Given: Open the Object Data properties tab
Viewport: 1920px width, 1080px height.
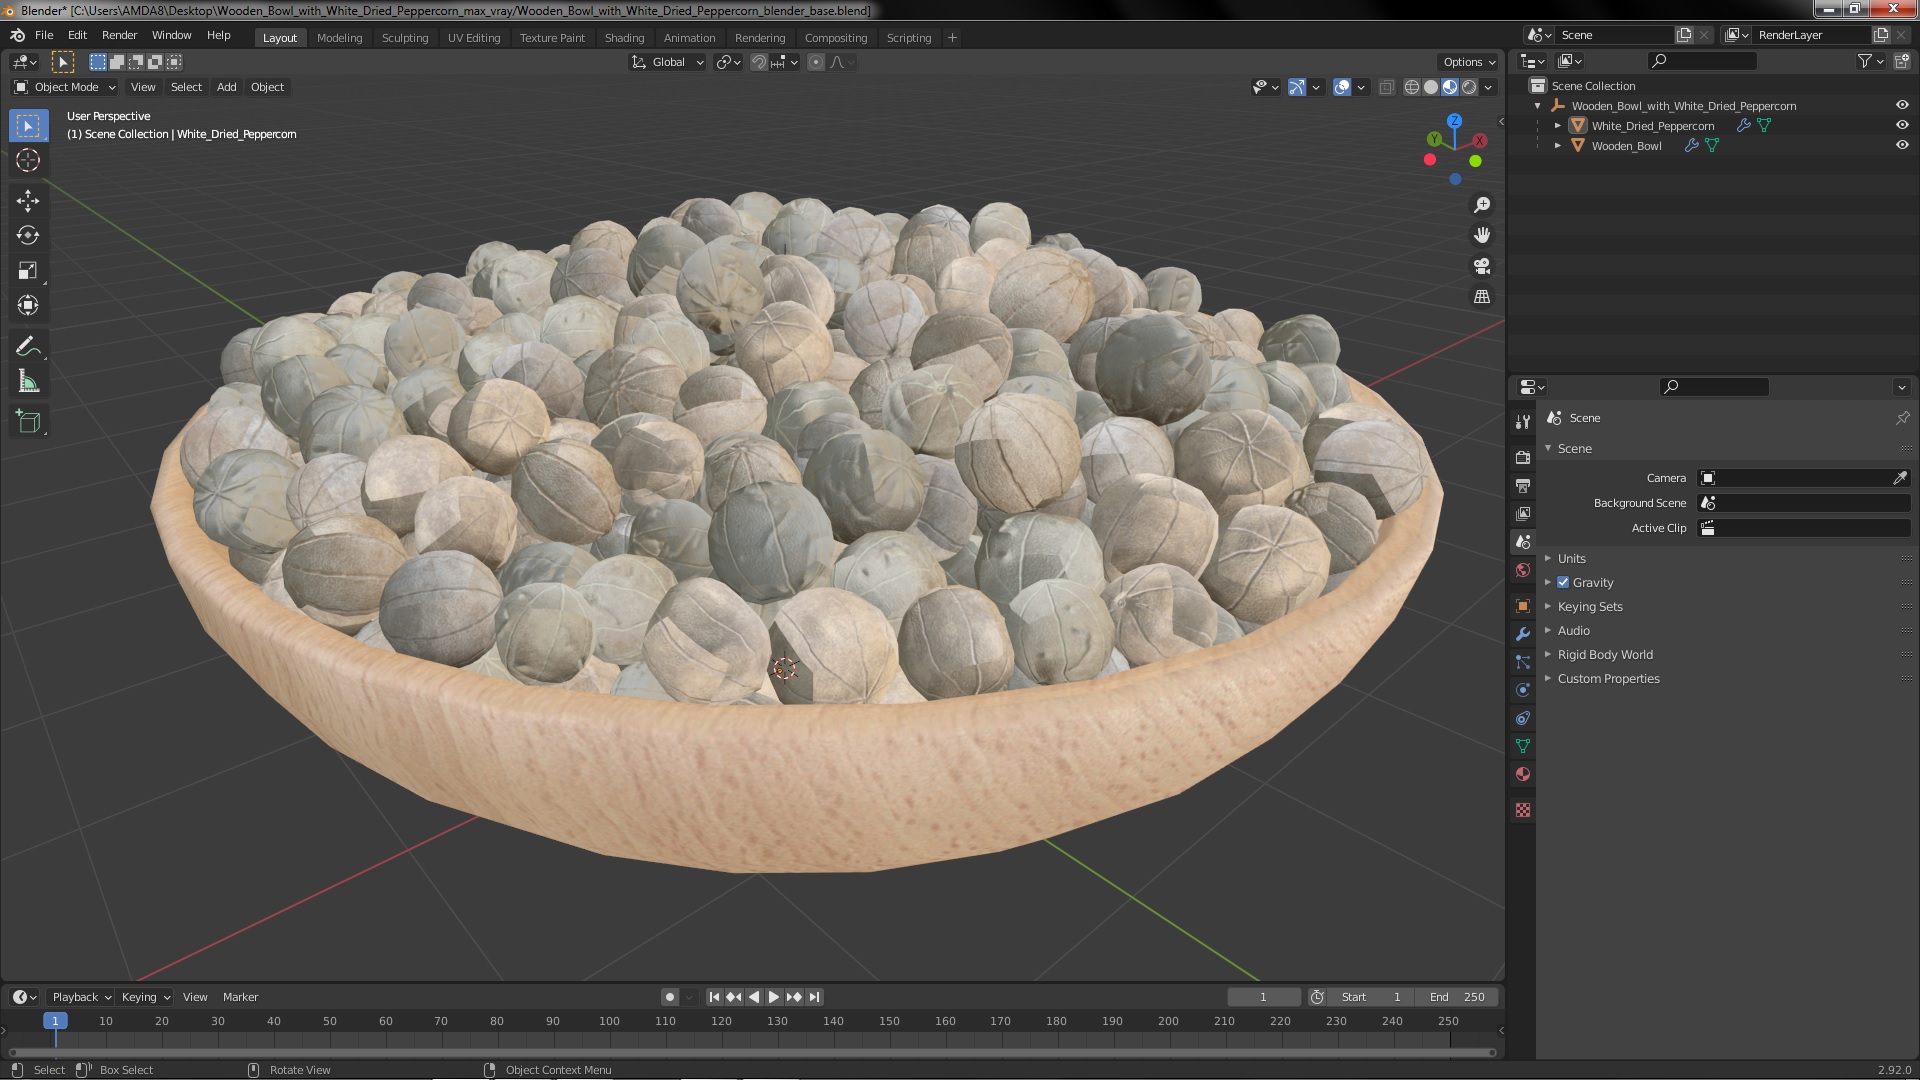Looking at the screenshot, I should (x=1523, y=746).
